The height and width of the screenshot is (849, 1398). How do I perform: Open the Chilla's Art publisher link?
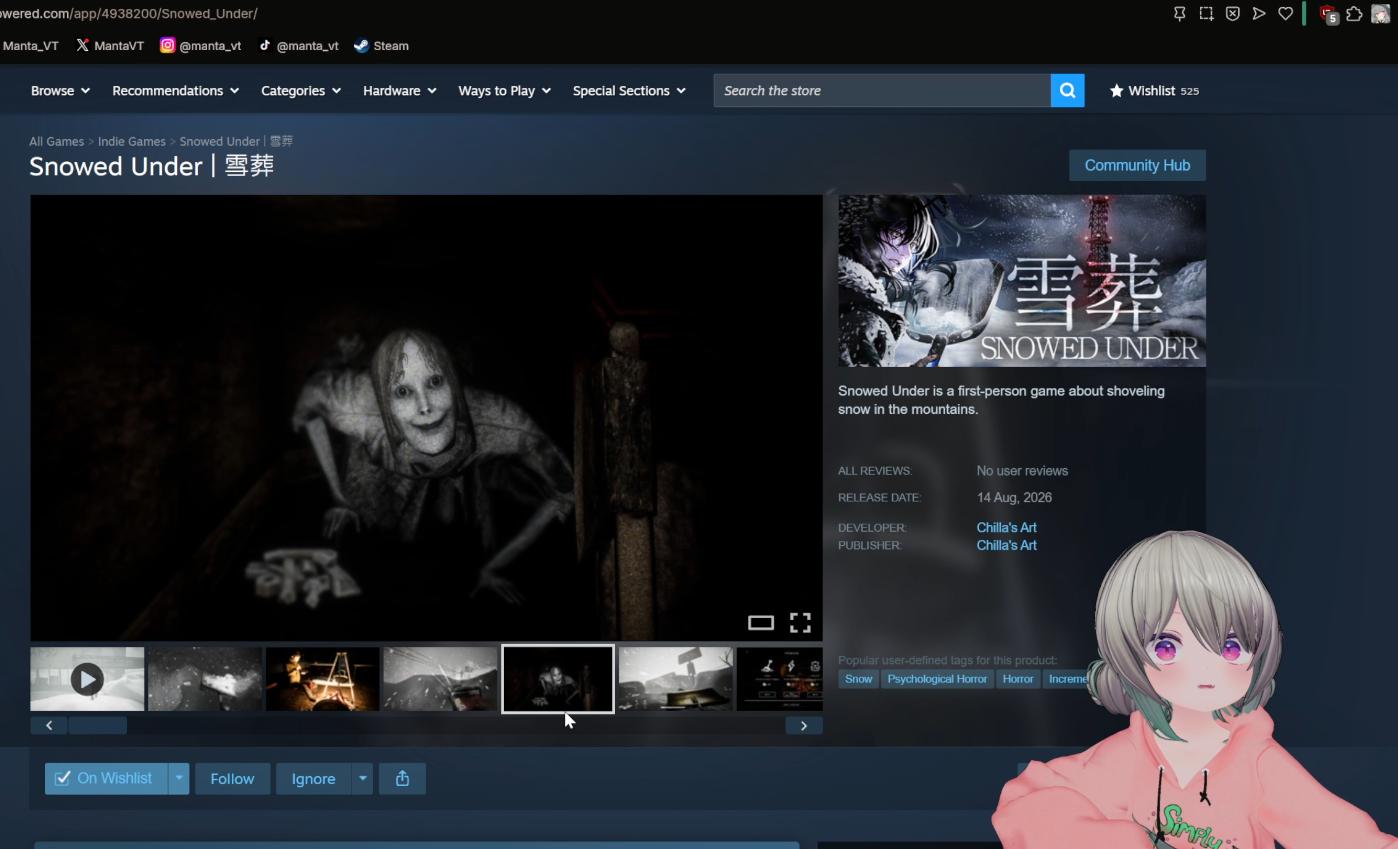point(1007,546)
